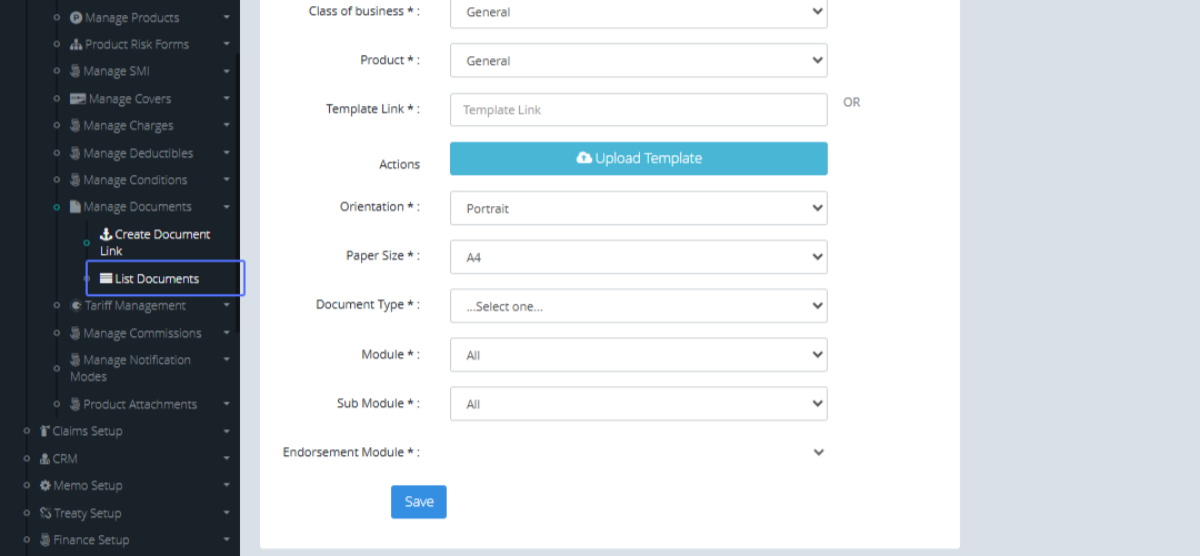The width and height of the screenshot is (1200, 556).
Task: Open the Class of business dropdown
Action: pyautogui.click(x=638, y=12)
